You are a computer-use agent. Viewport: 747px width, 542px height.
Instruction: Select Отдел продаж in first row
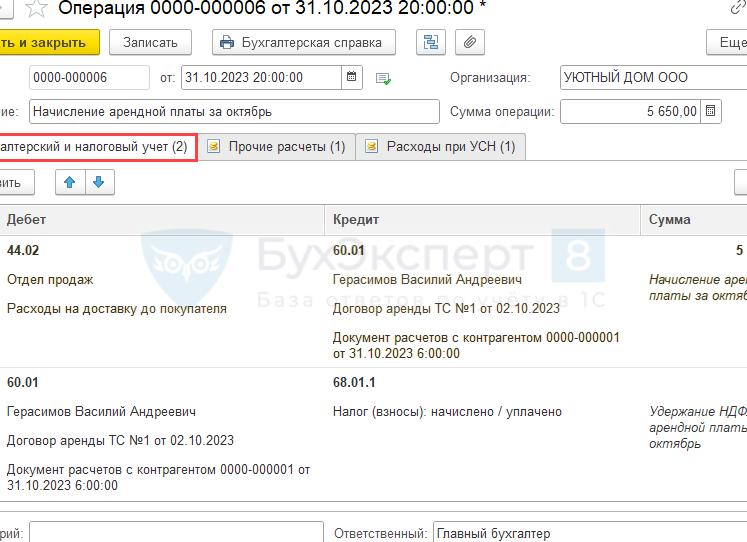(x=50, y=280)
